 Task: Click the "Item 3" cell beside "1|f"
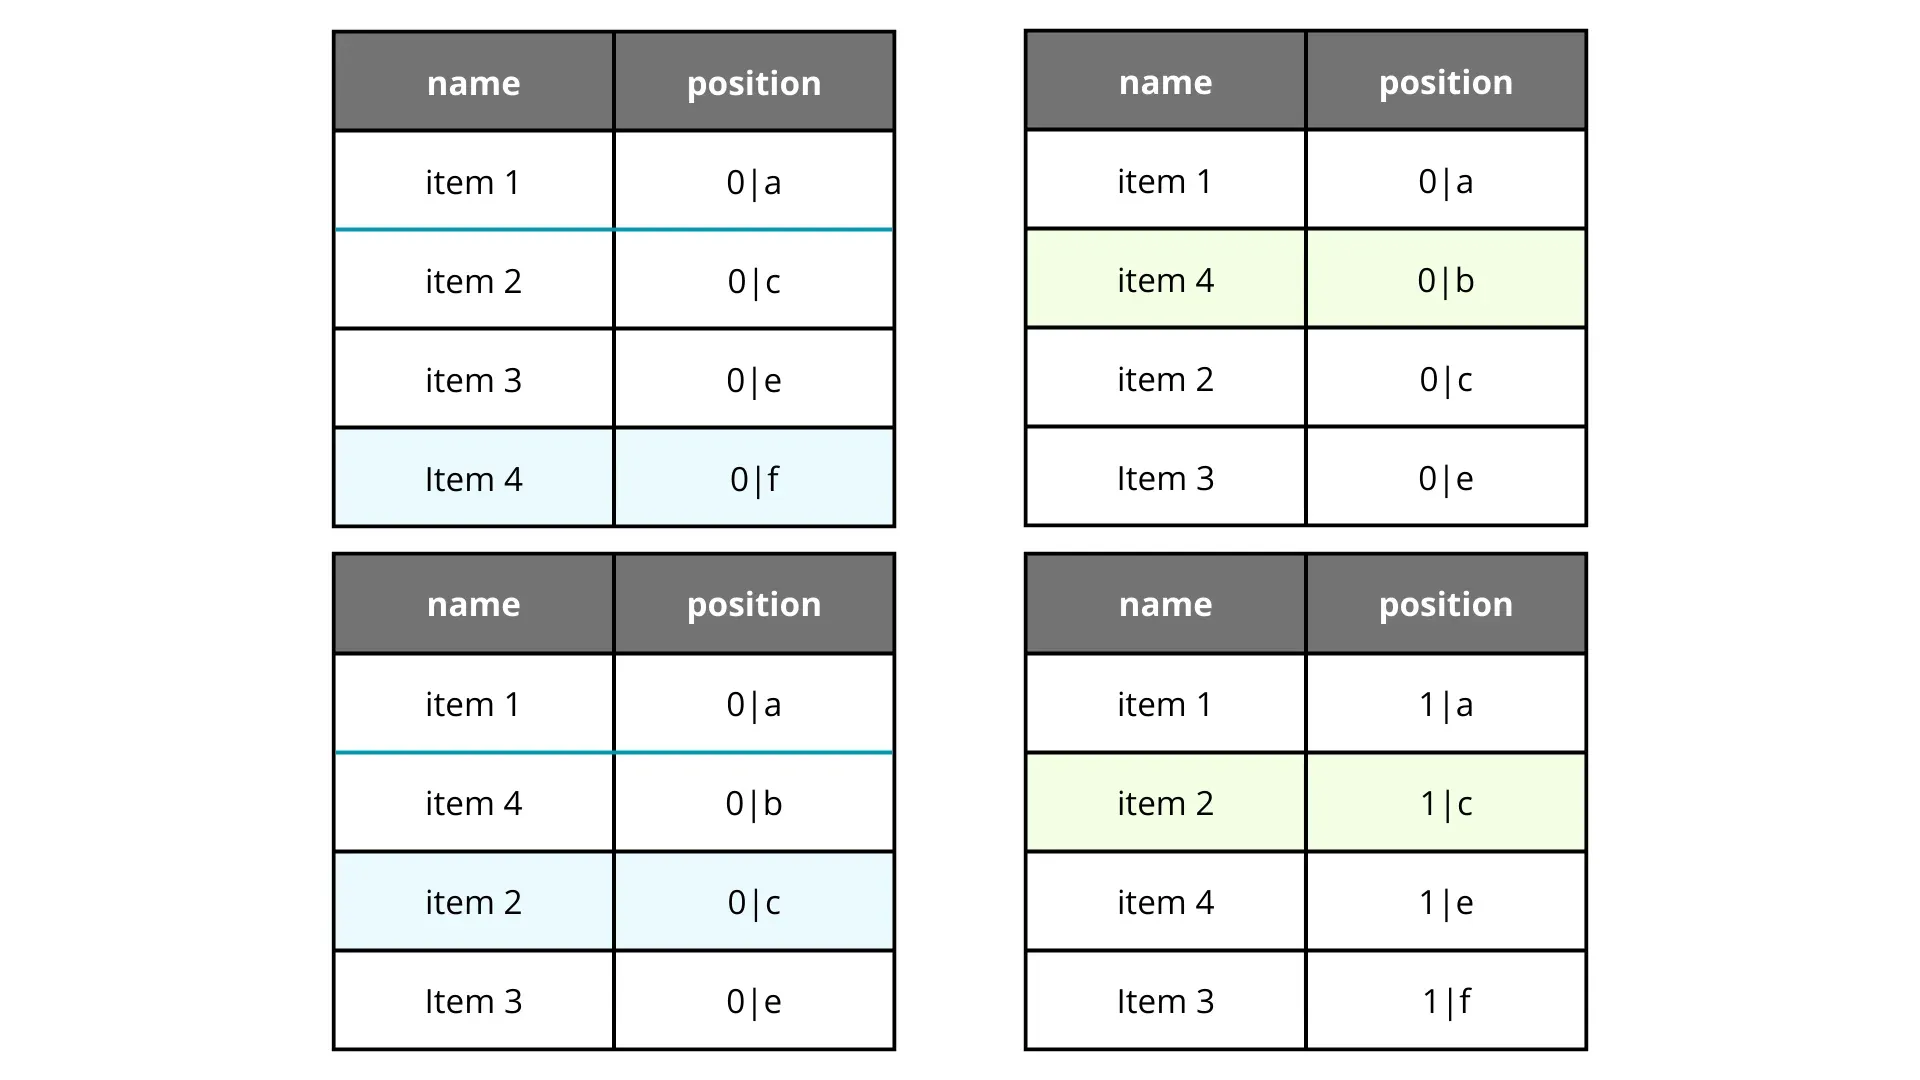tap(1165, 1001)
